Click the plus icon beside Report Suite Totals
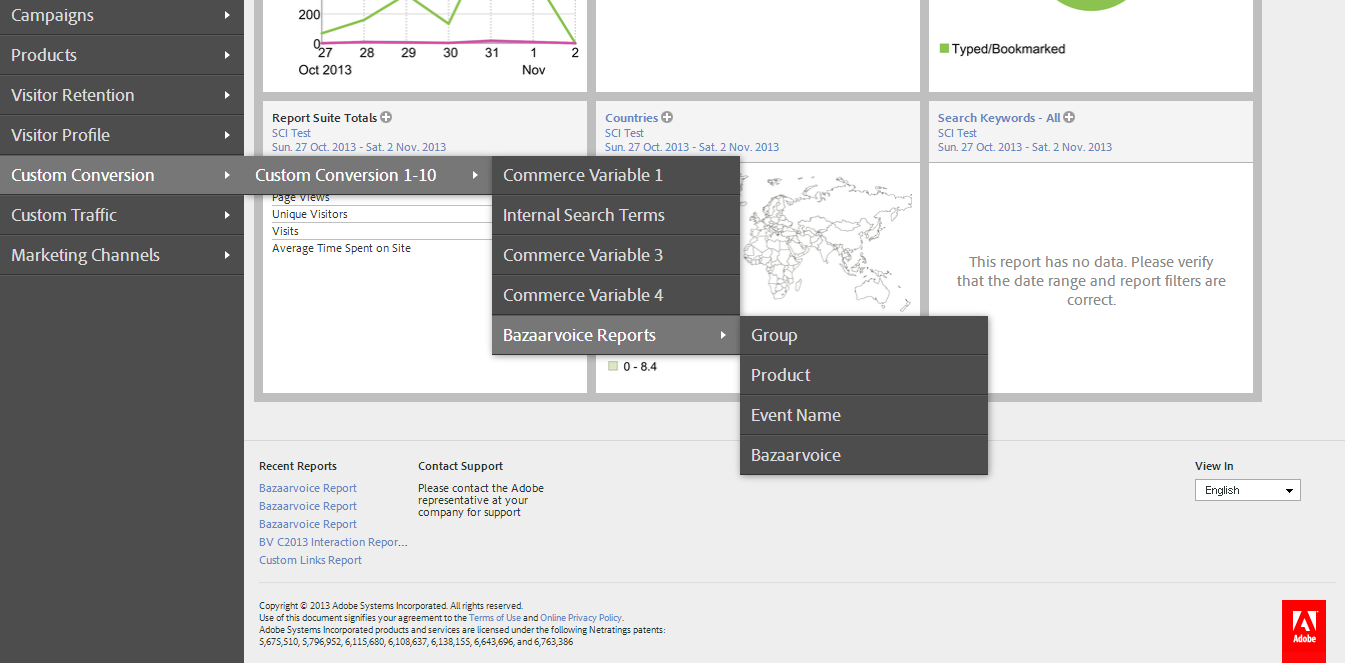 tap(386, 118)
